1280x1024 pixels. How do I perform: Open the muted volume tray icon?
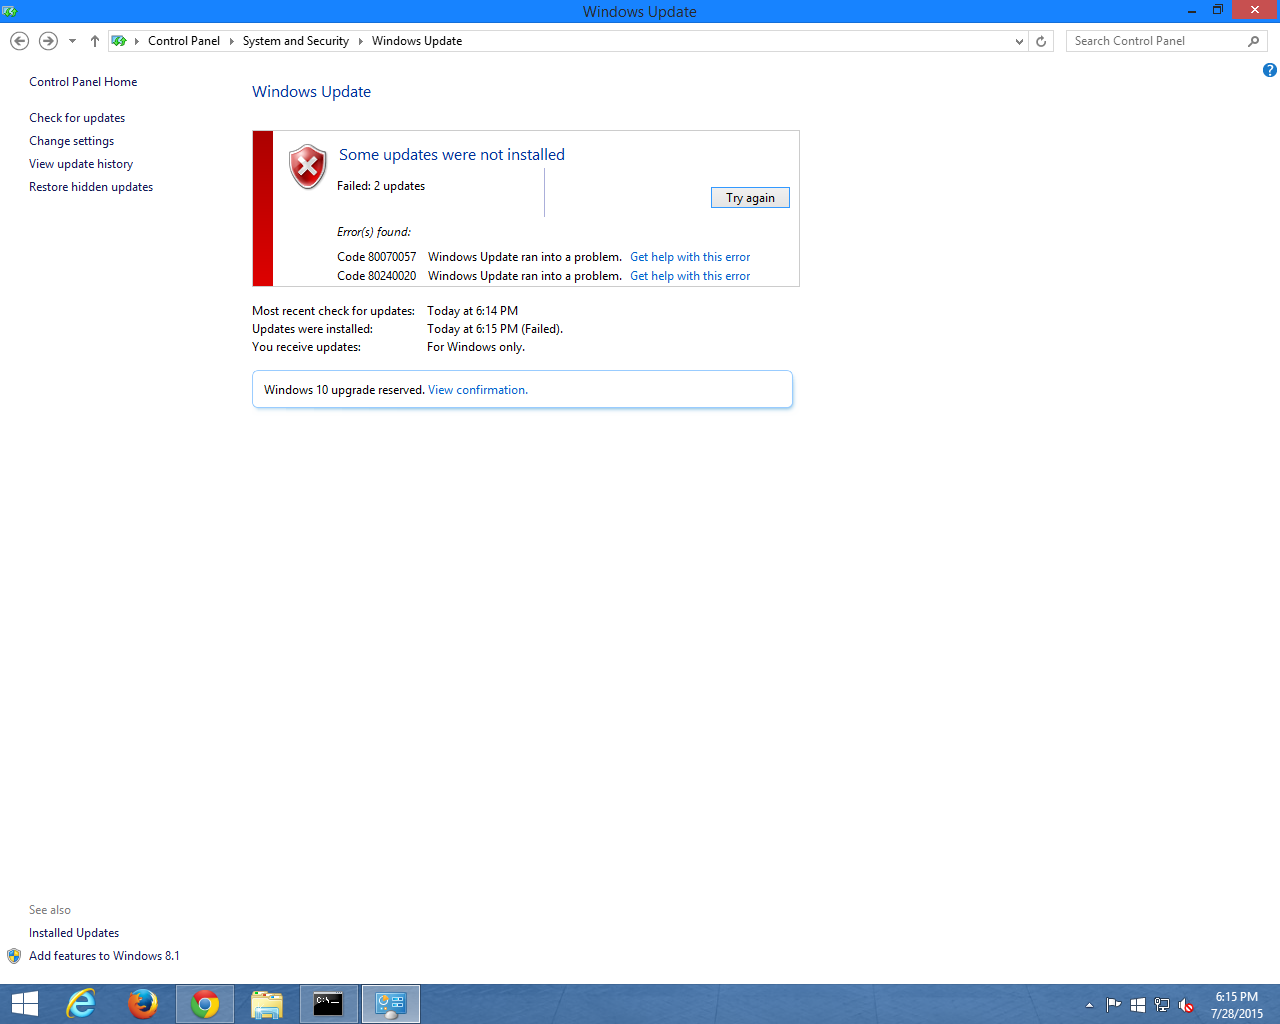(x=1186, y=1005)
